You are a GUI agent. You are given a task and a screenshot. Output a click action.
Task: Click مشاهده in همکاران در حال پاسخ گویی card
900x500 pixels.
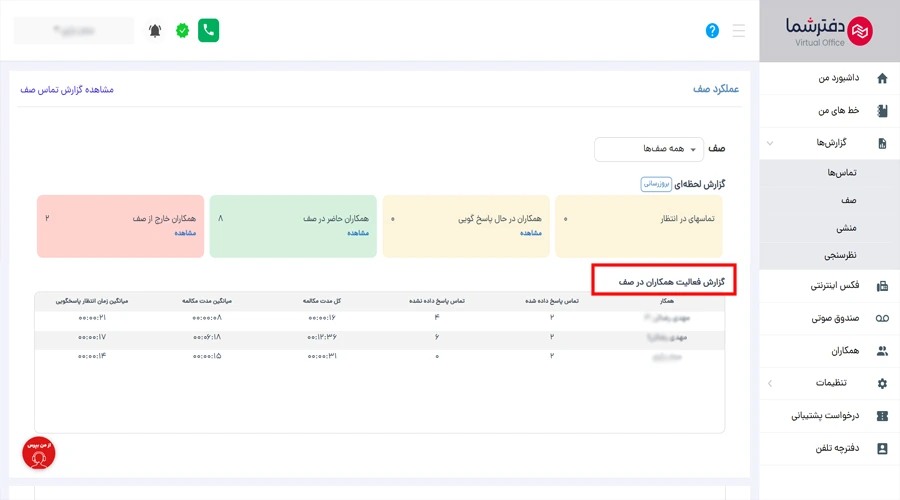(531, 233)
